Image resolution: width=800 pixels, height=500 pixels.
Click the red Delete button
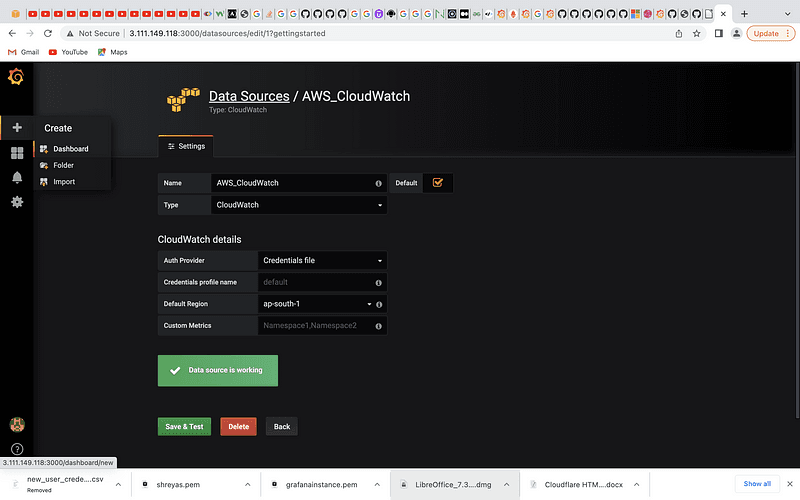click(x=238, y=427)
